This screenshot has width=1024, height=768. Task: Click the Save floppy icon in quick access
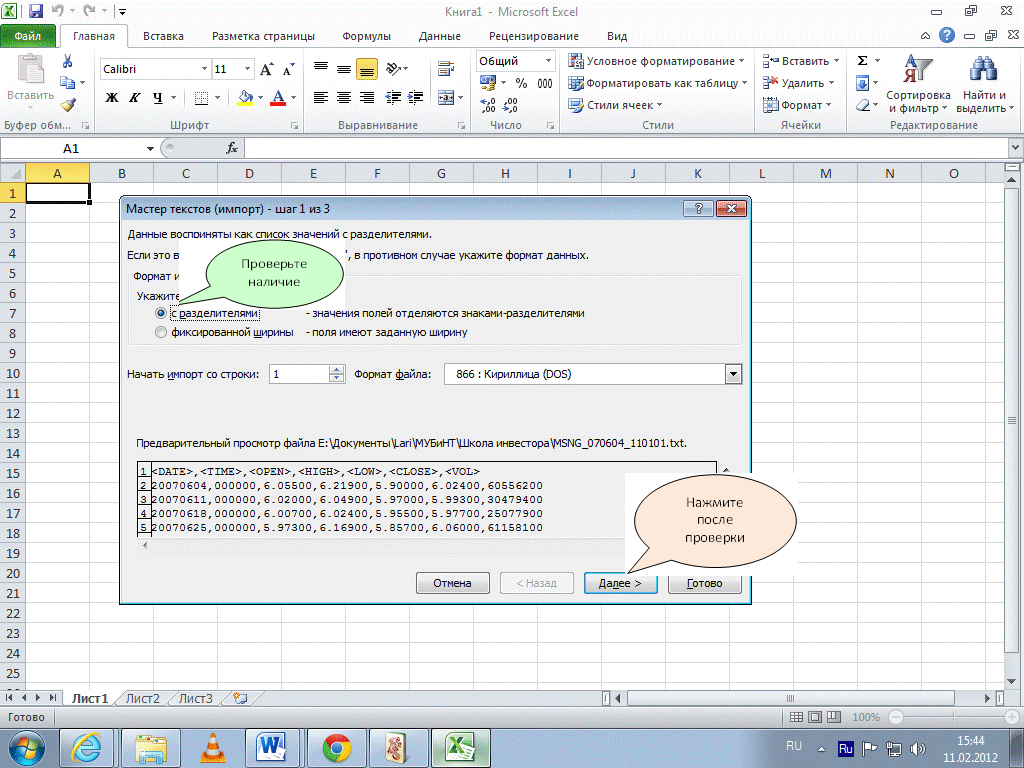point(35,11)
